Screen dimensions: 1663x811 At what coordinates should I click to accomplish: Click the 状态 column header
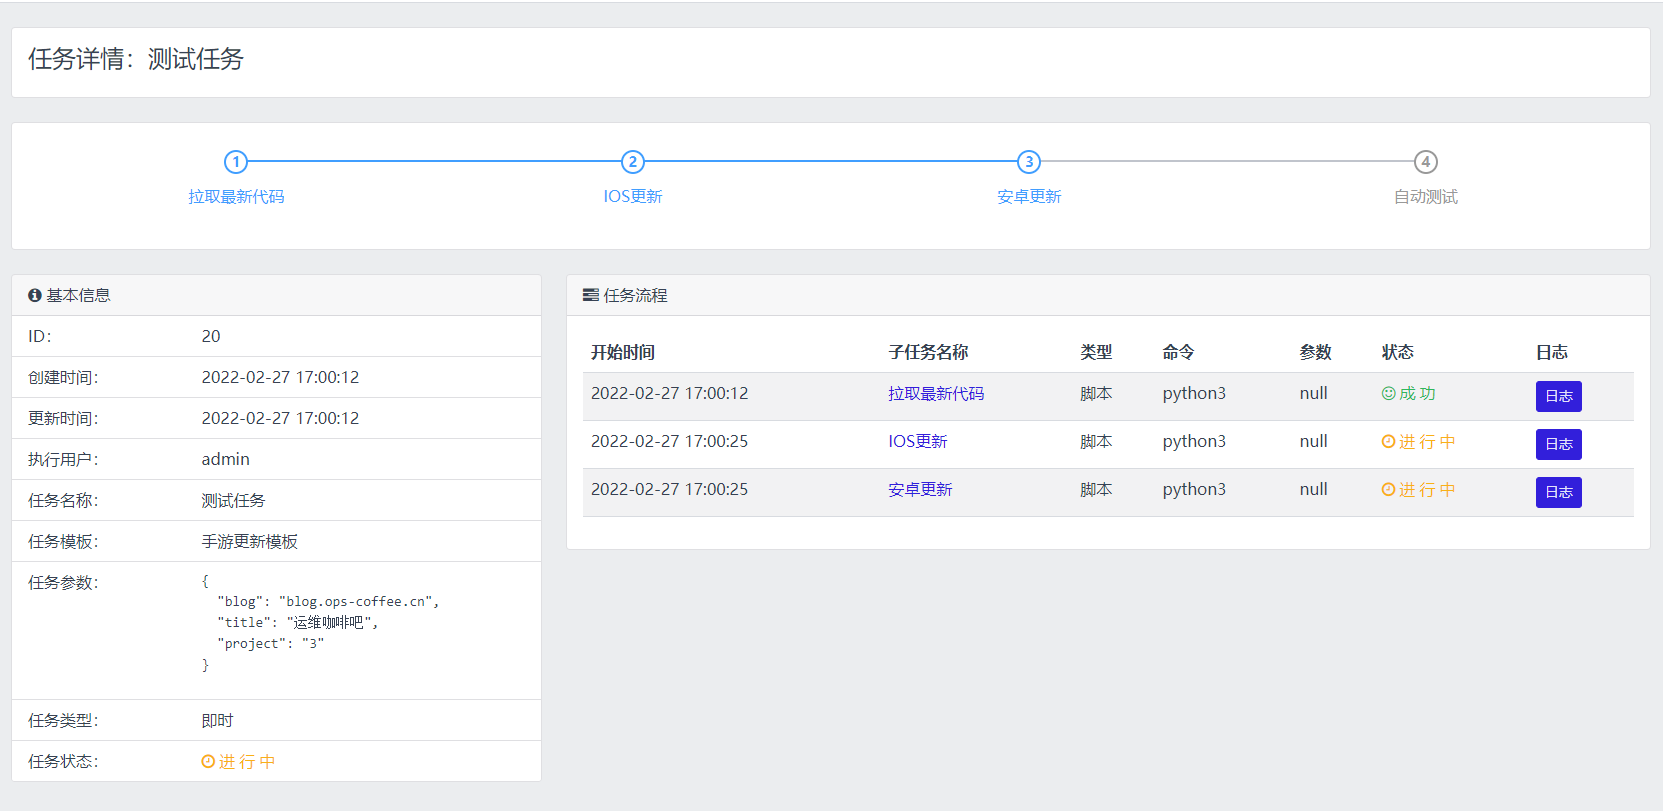1397,352
